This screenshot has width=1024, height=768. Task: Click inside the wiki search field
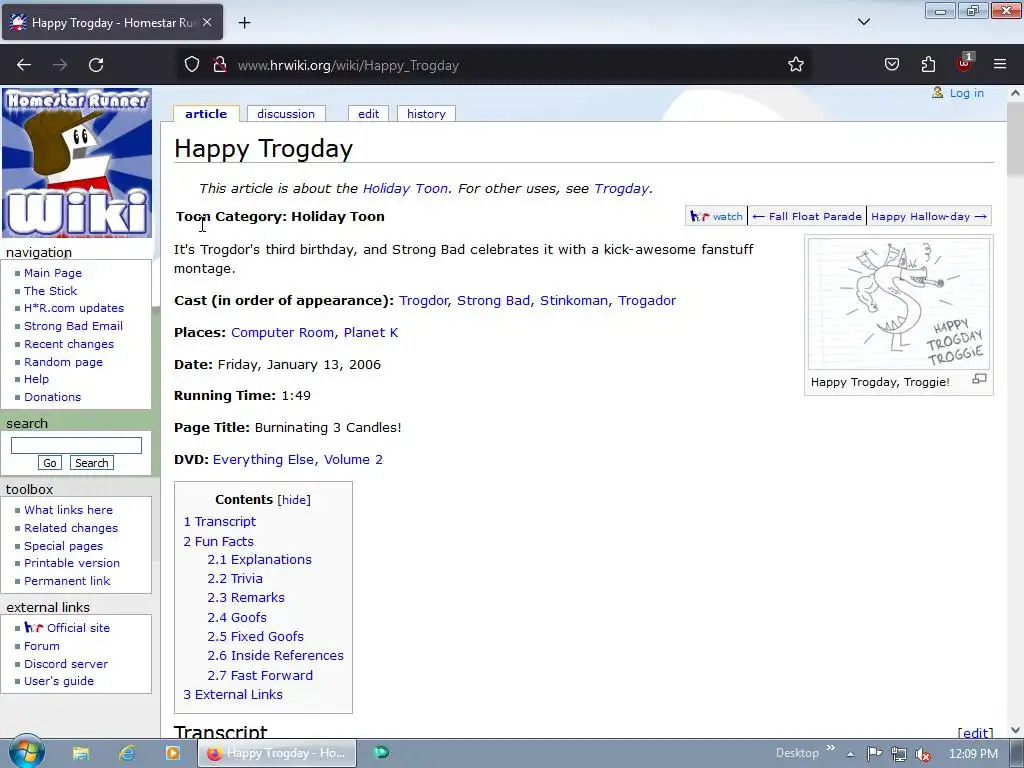tap(76, 445)
